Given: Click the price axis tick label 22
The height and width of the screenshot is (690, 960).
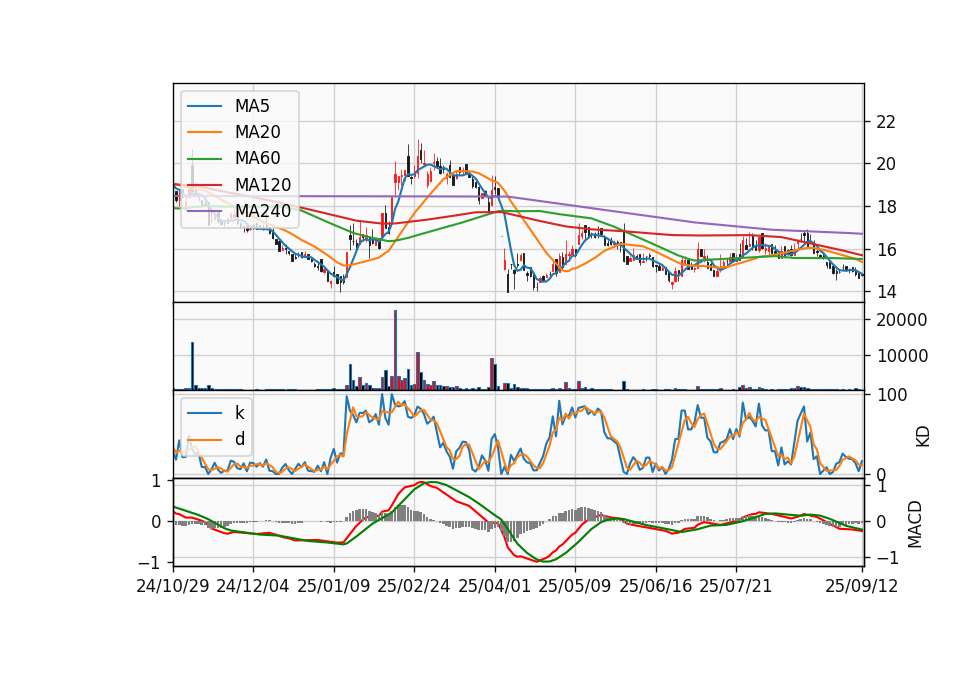Looking at the screenshot, I should 886,122.
